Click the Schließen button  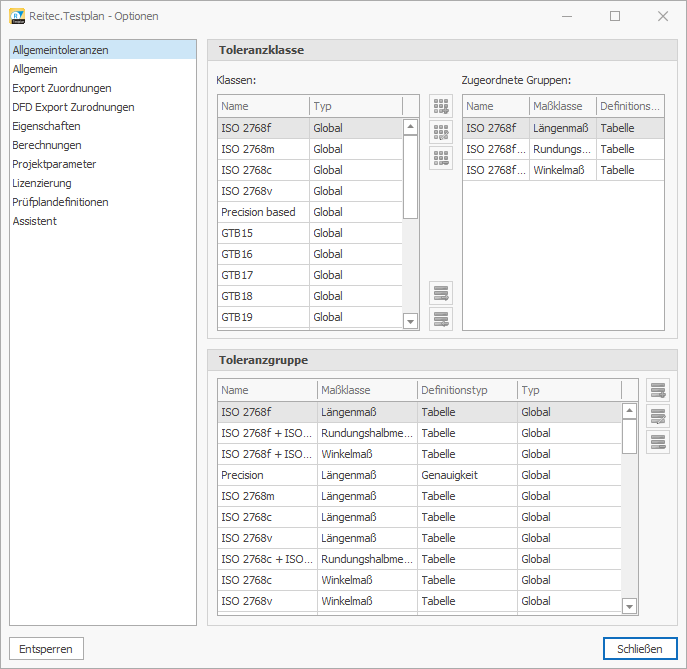(639, 649)
